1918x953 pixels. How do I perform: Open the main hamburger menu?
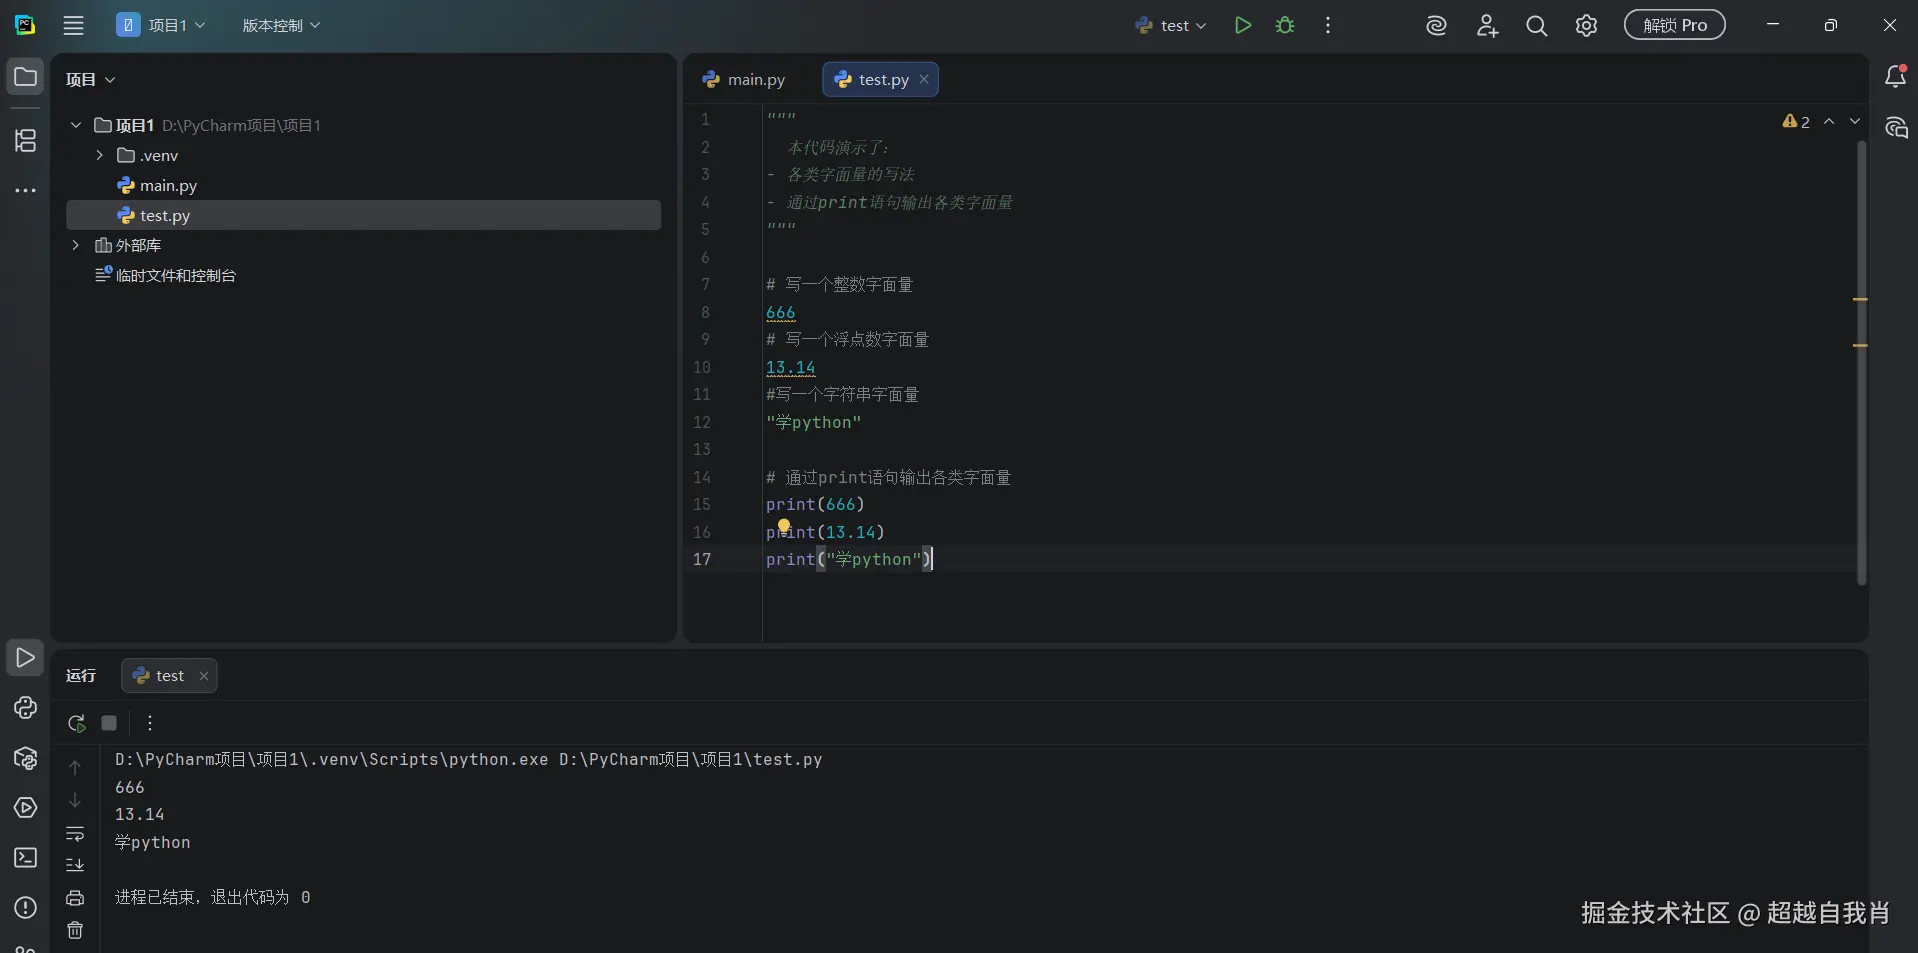click(x=74, y=26)
